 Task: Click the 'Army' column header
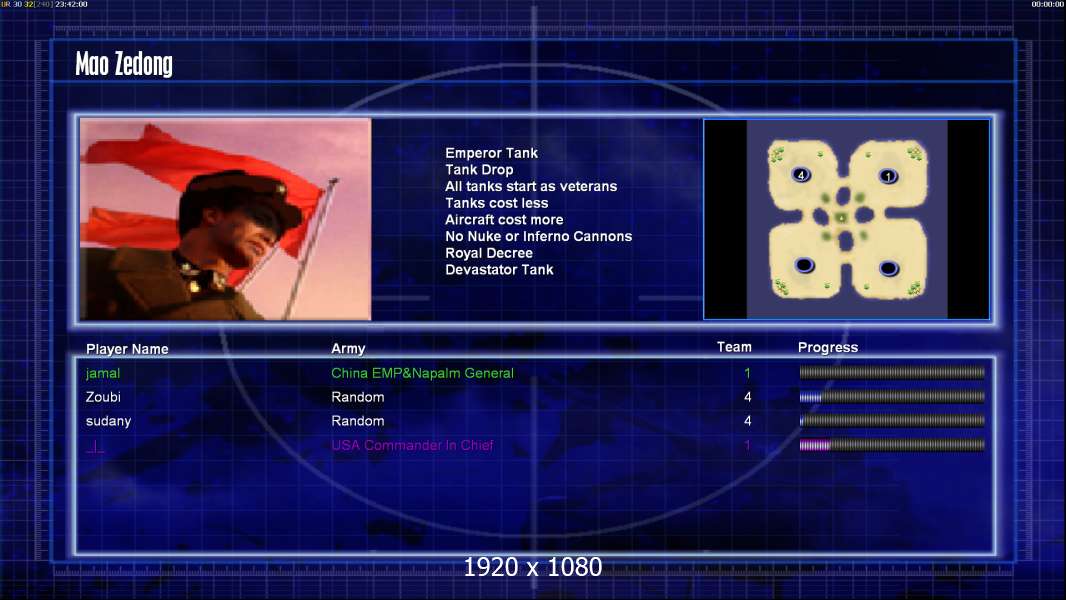click(348, 349)
